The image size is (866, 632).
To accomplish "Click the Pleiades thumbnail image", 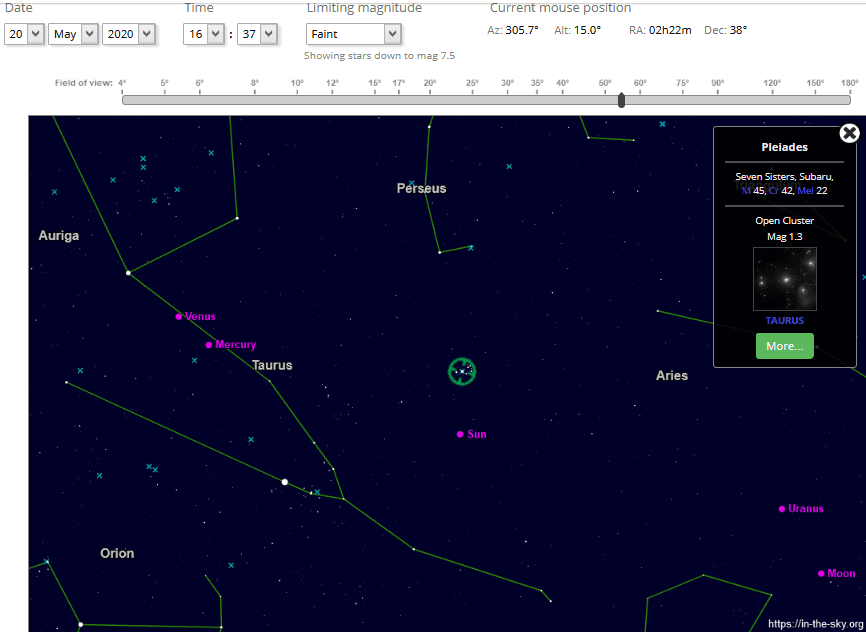I will [785, 279].
